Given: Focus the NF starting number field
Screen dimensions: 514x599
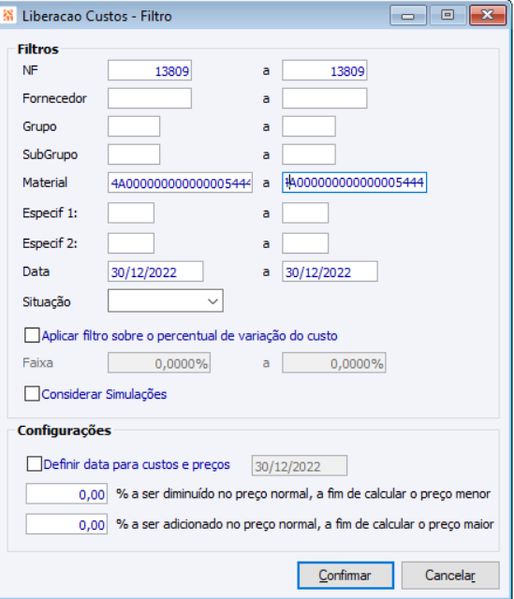Looking at the screenshot, I should tap(149, 70).
